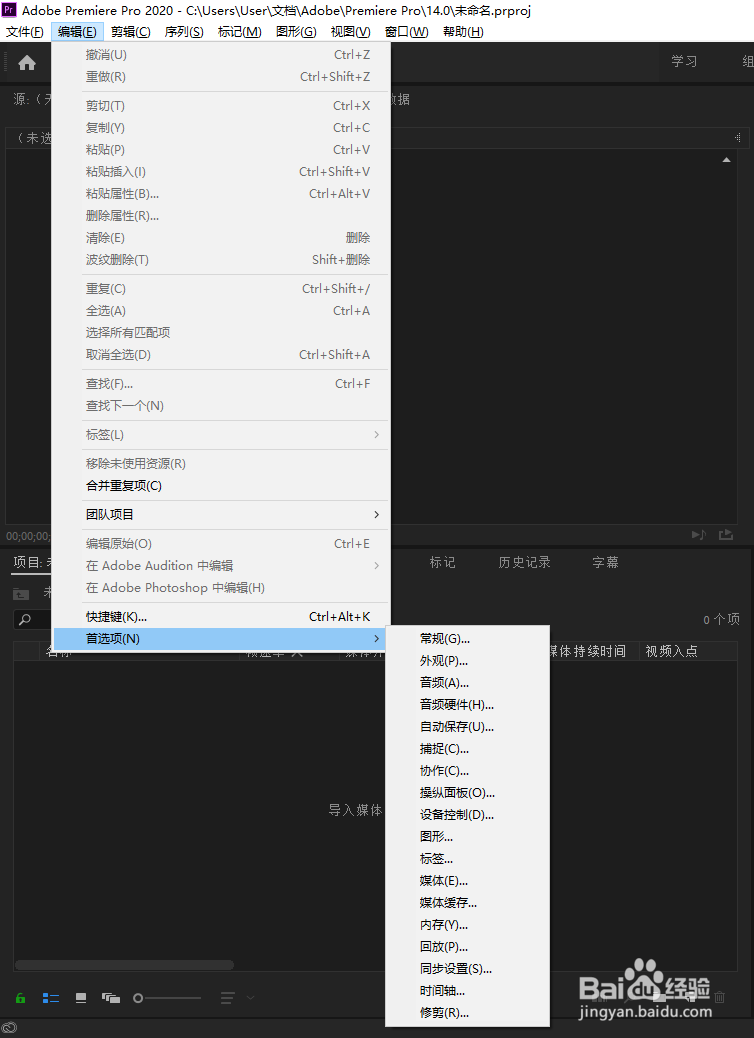Click the project panel horizontal scrollbar
This screenshot has width=754, height=1038.
click(x=124, y=965)
